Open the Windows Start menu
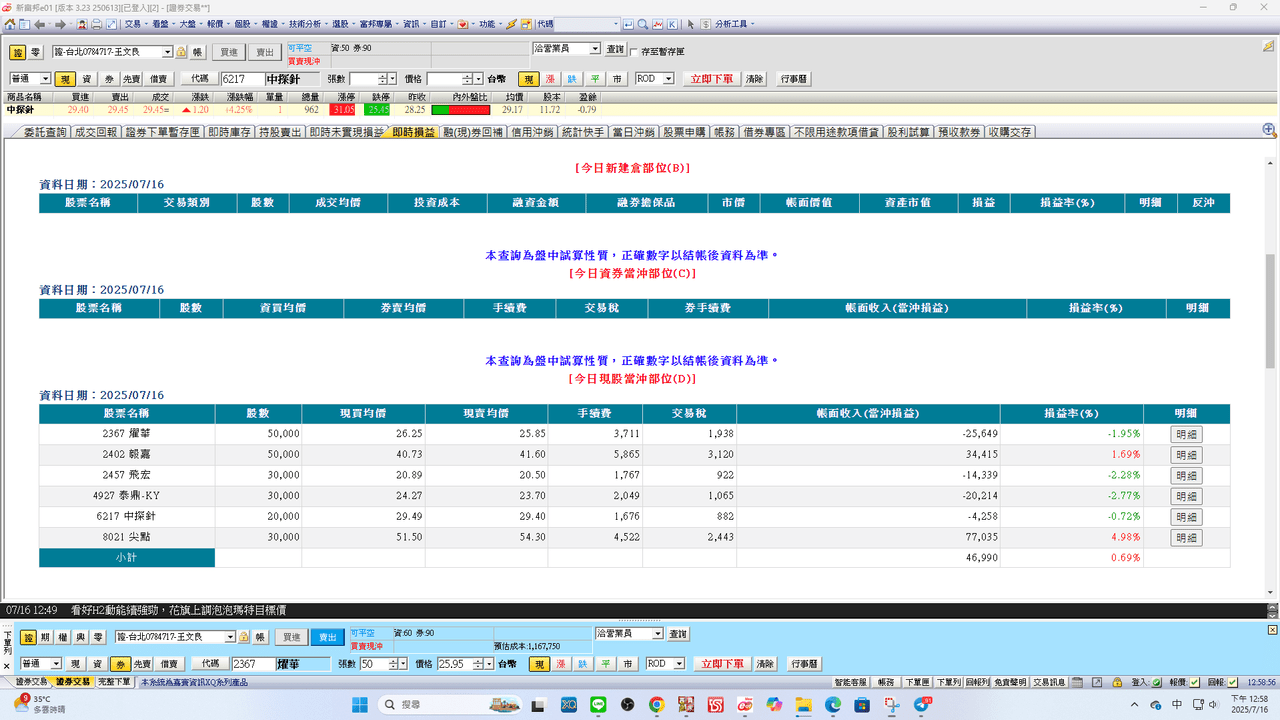The image size is (1280, 720). coord(358,704)
